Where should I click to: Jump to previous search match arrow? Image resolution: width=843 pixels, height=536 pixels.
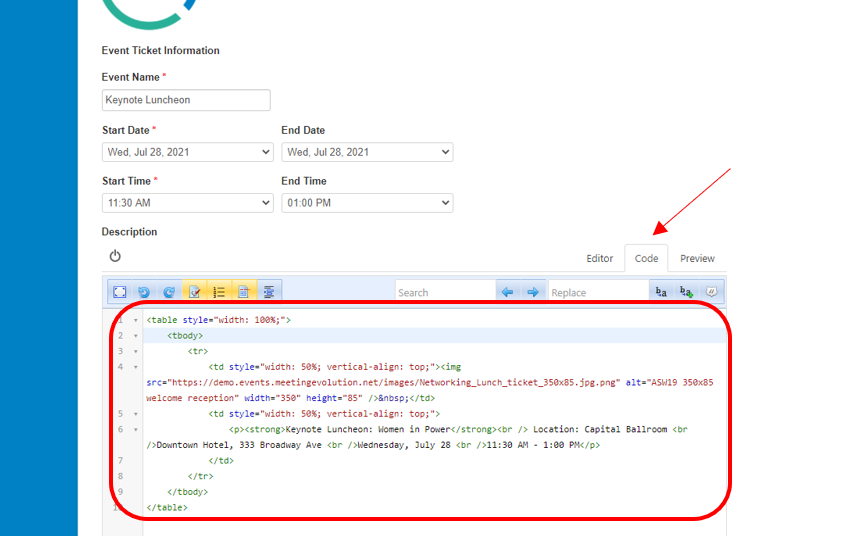(507, 292)
